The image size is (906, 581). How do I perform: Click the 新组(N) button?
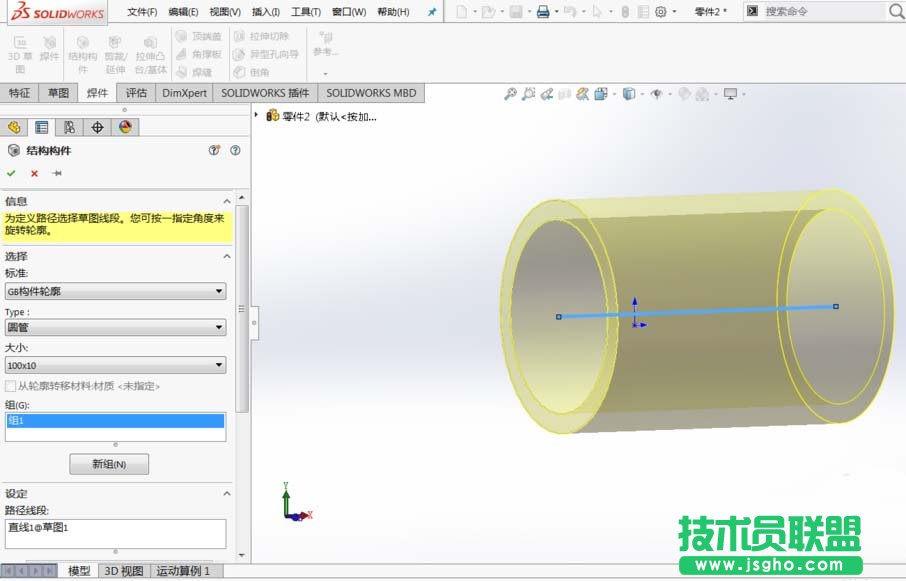point(108,463)
